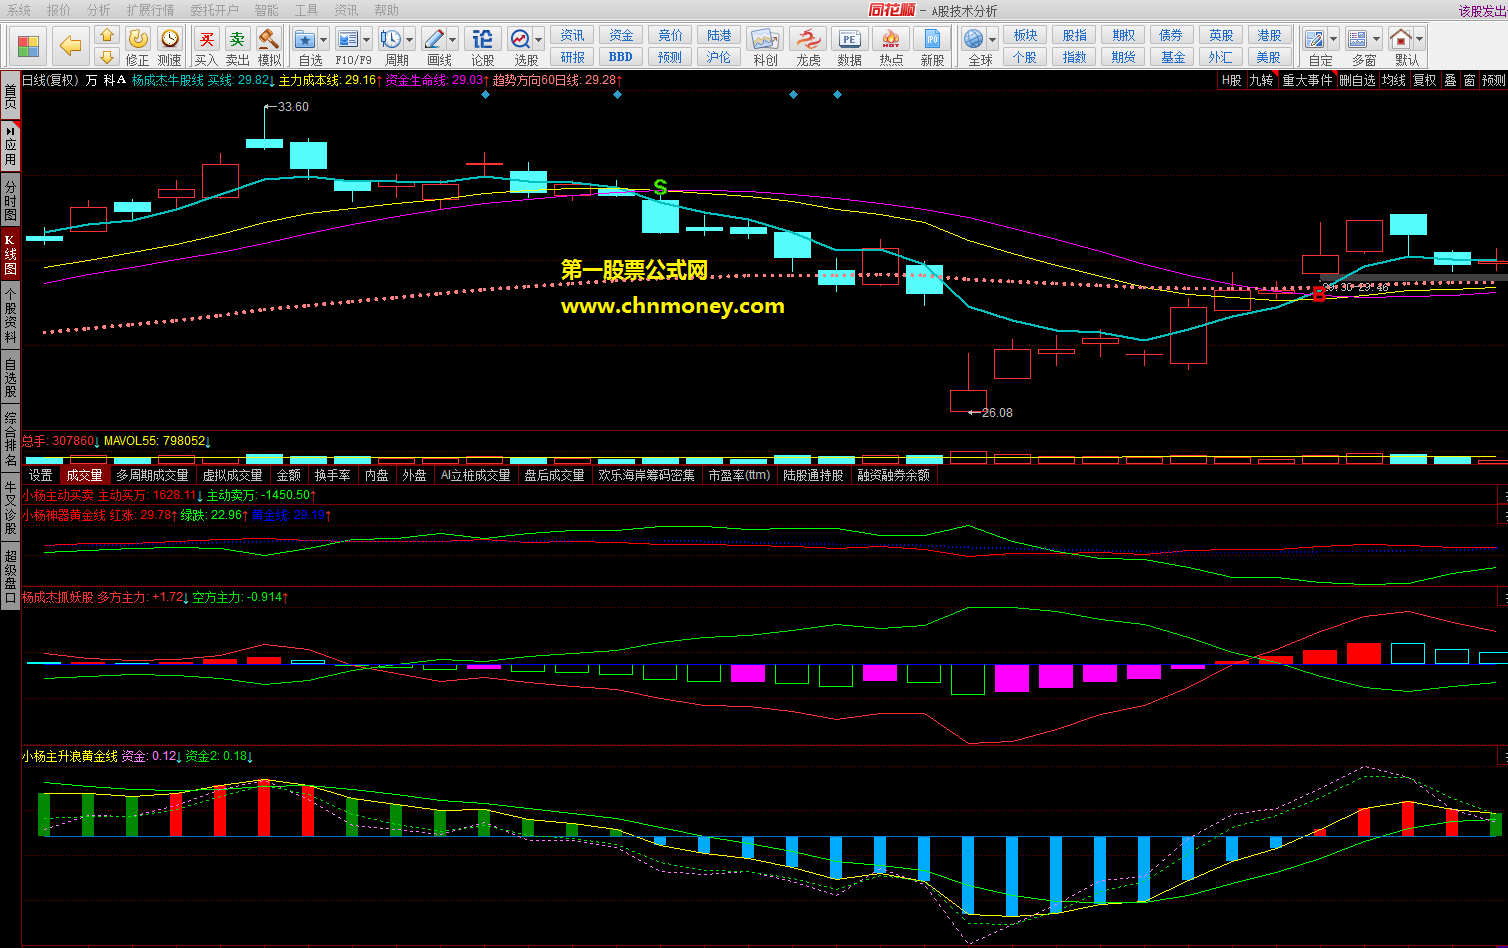Screen dimensions: 1508x948
Task: Expand the 多窗 dropdown arrow
Action: coord(1376,40)
